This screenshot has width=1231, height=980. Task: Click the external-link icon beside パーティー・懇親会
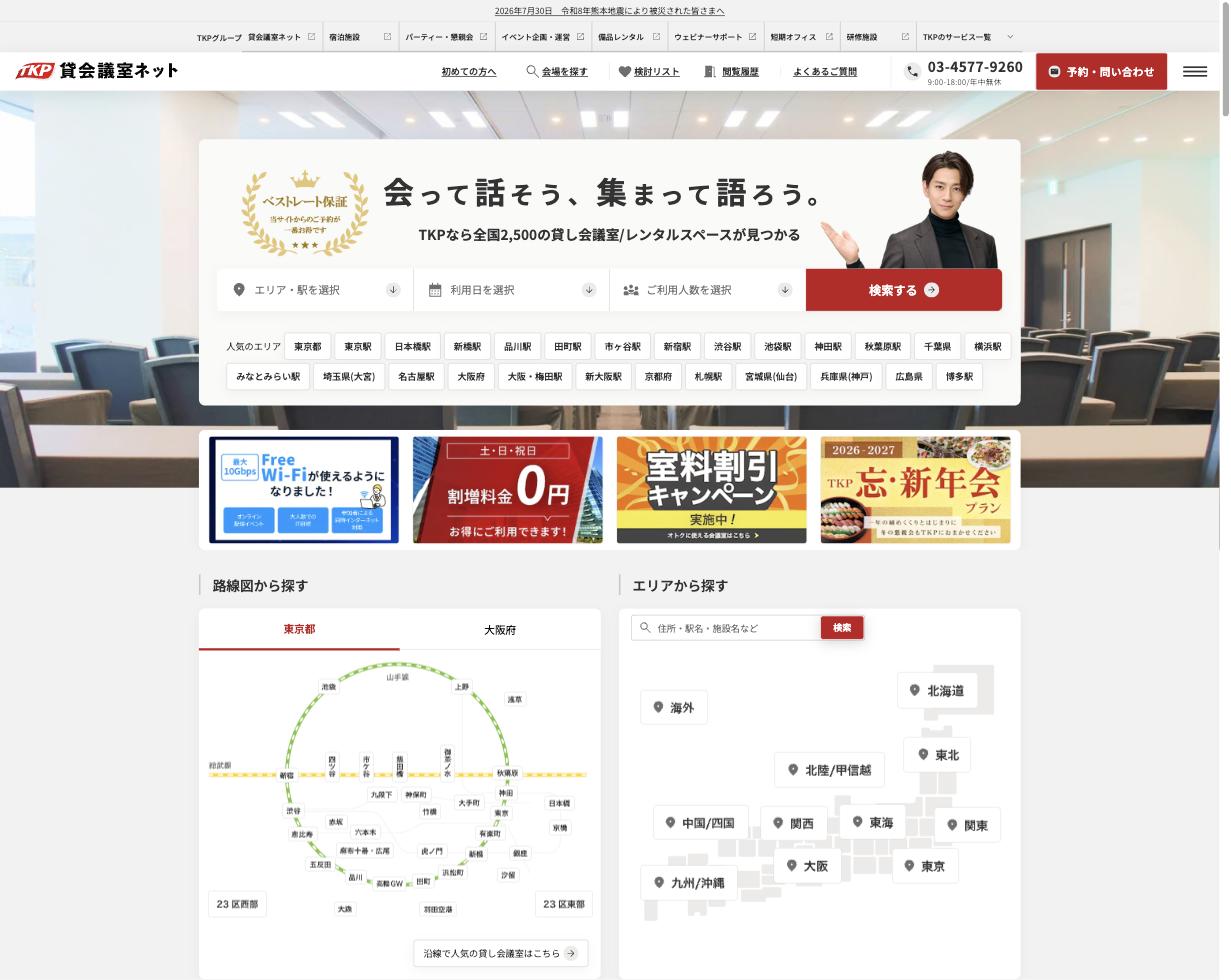click(x=483, y=37)
